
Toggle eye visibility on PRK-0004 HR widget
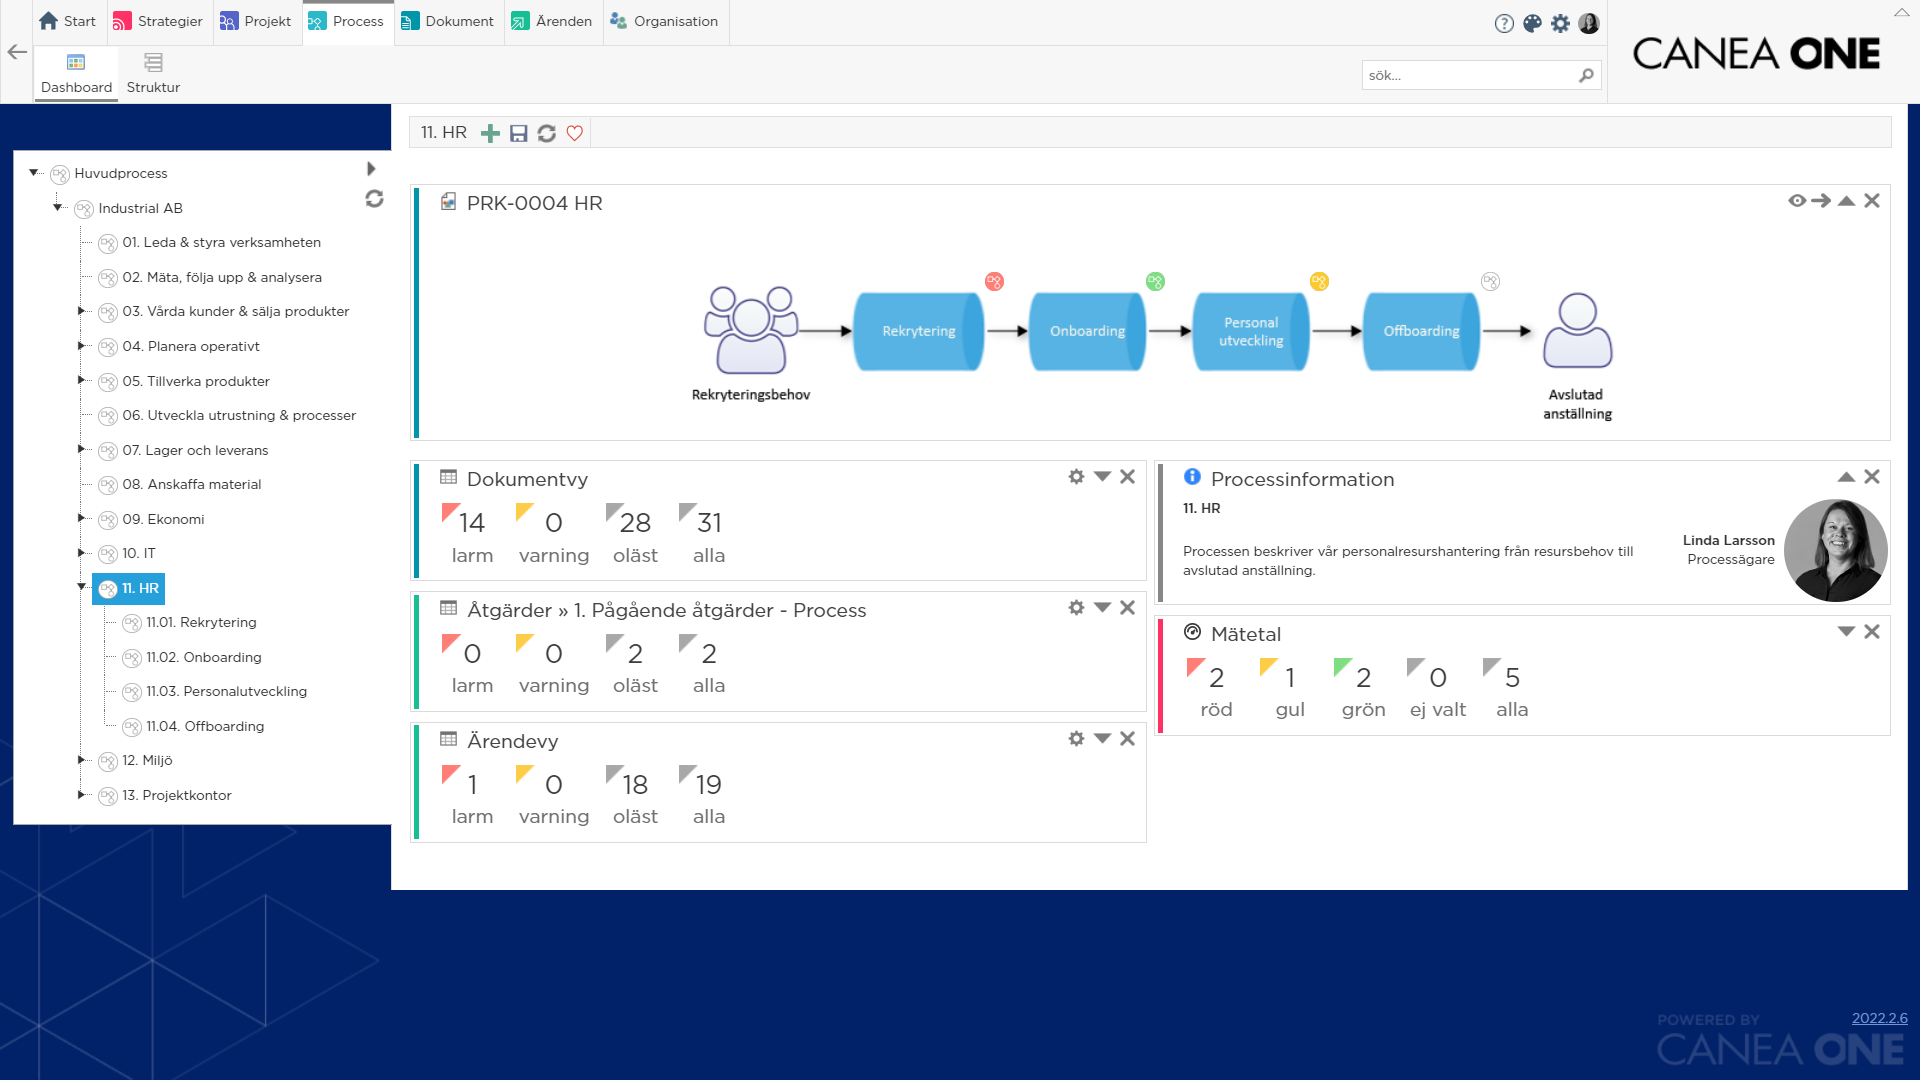coord(1796,201)
